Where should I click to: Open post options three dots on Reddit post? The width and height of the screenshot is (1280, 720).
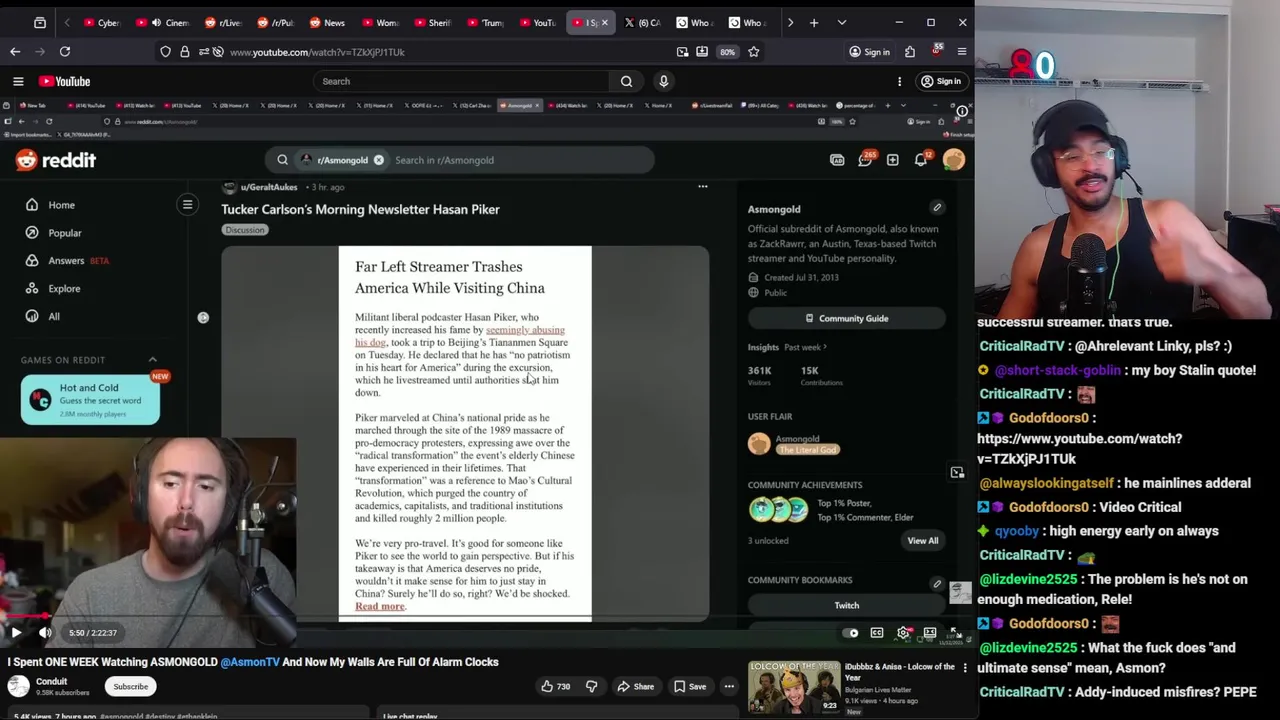(x=703, y=187)
